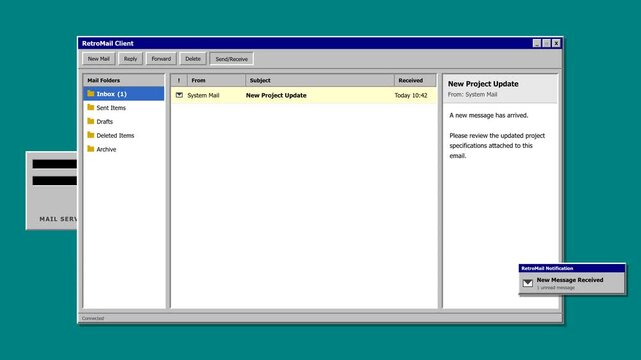Click the System Mail sender cell
The height and width of the screenshot is (360, 641).
[x=203, y=95]
